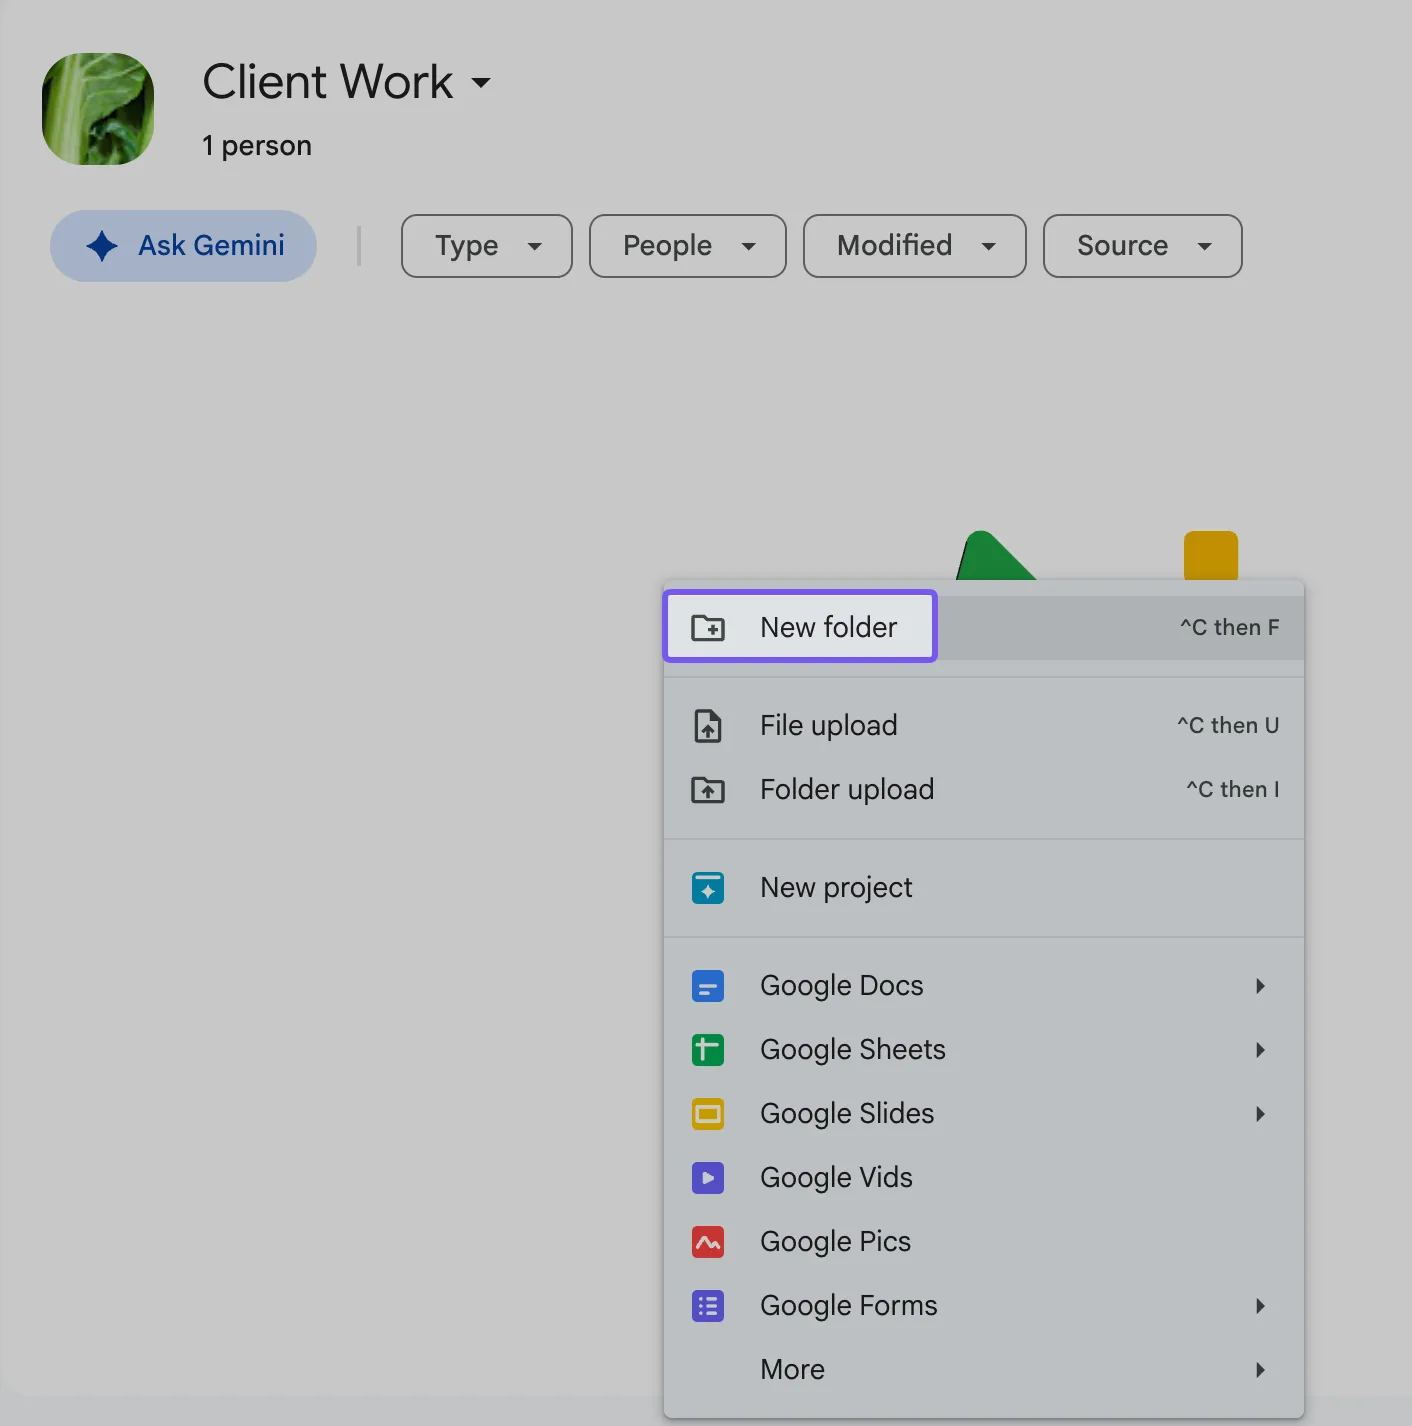This screenshot has width=1412, height=1426.
Task: Open the Client Work title dropdown arrow
Action: point(481,83)
